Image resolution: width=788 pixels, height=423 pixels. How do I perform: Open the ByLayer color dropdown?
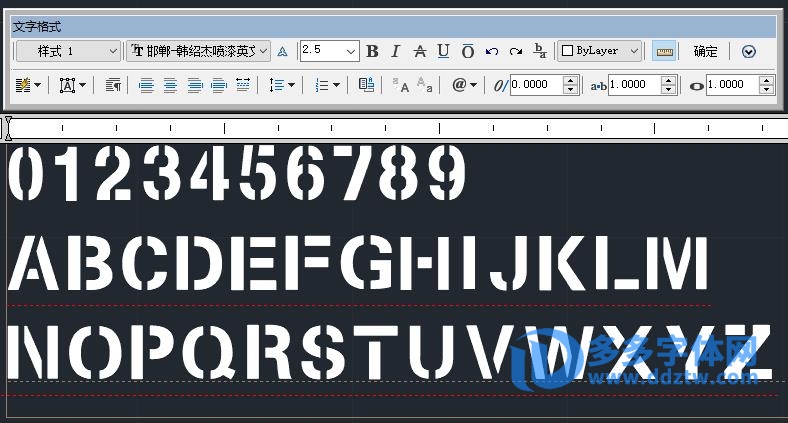[x=599, y=51]
